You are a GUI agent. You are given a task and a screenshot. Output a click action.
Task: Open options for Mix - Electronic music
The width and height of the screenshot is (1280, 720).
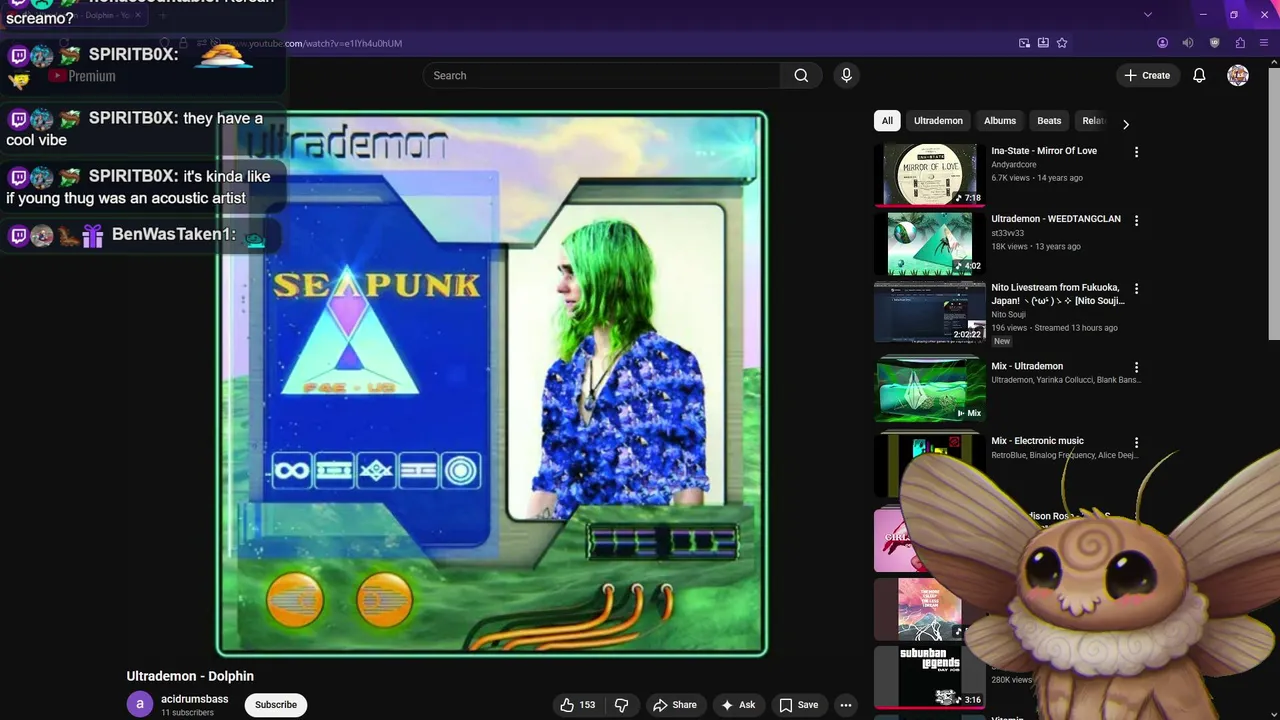coord(1136,442)
